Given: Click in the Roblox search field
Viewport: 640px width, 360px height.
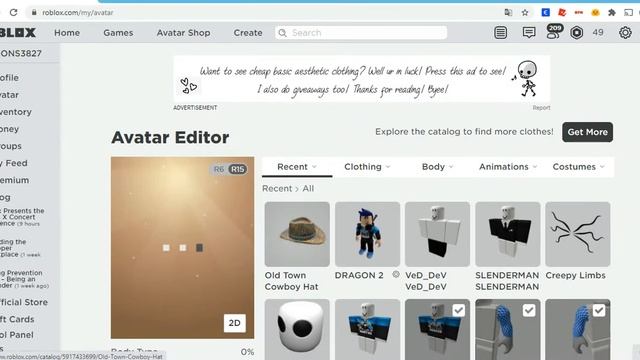Looking at the screenshot, I should (361, 33).
